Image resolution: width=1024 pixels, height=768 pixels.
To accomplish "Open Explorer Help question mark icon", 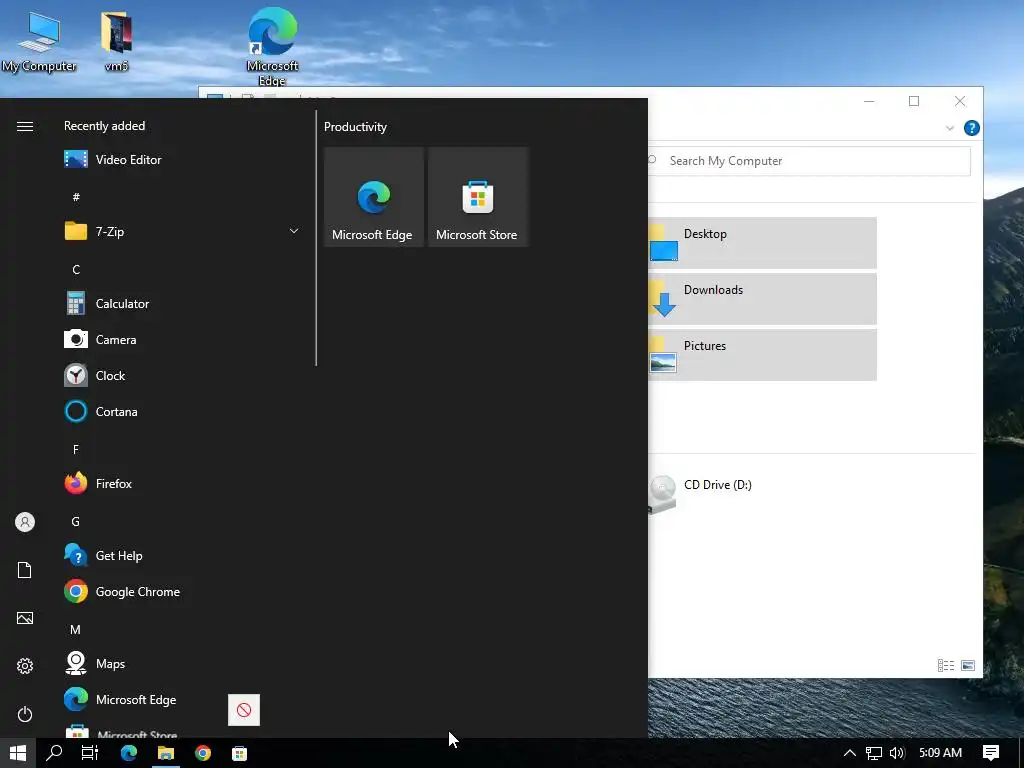I will (x=972, y=128).
